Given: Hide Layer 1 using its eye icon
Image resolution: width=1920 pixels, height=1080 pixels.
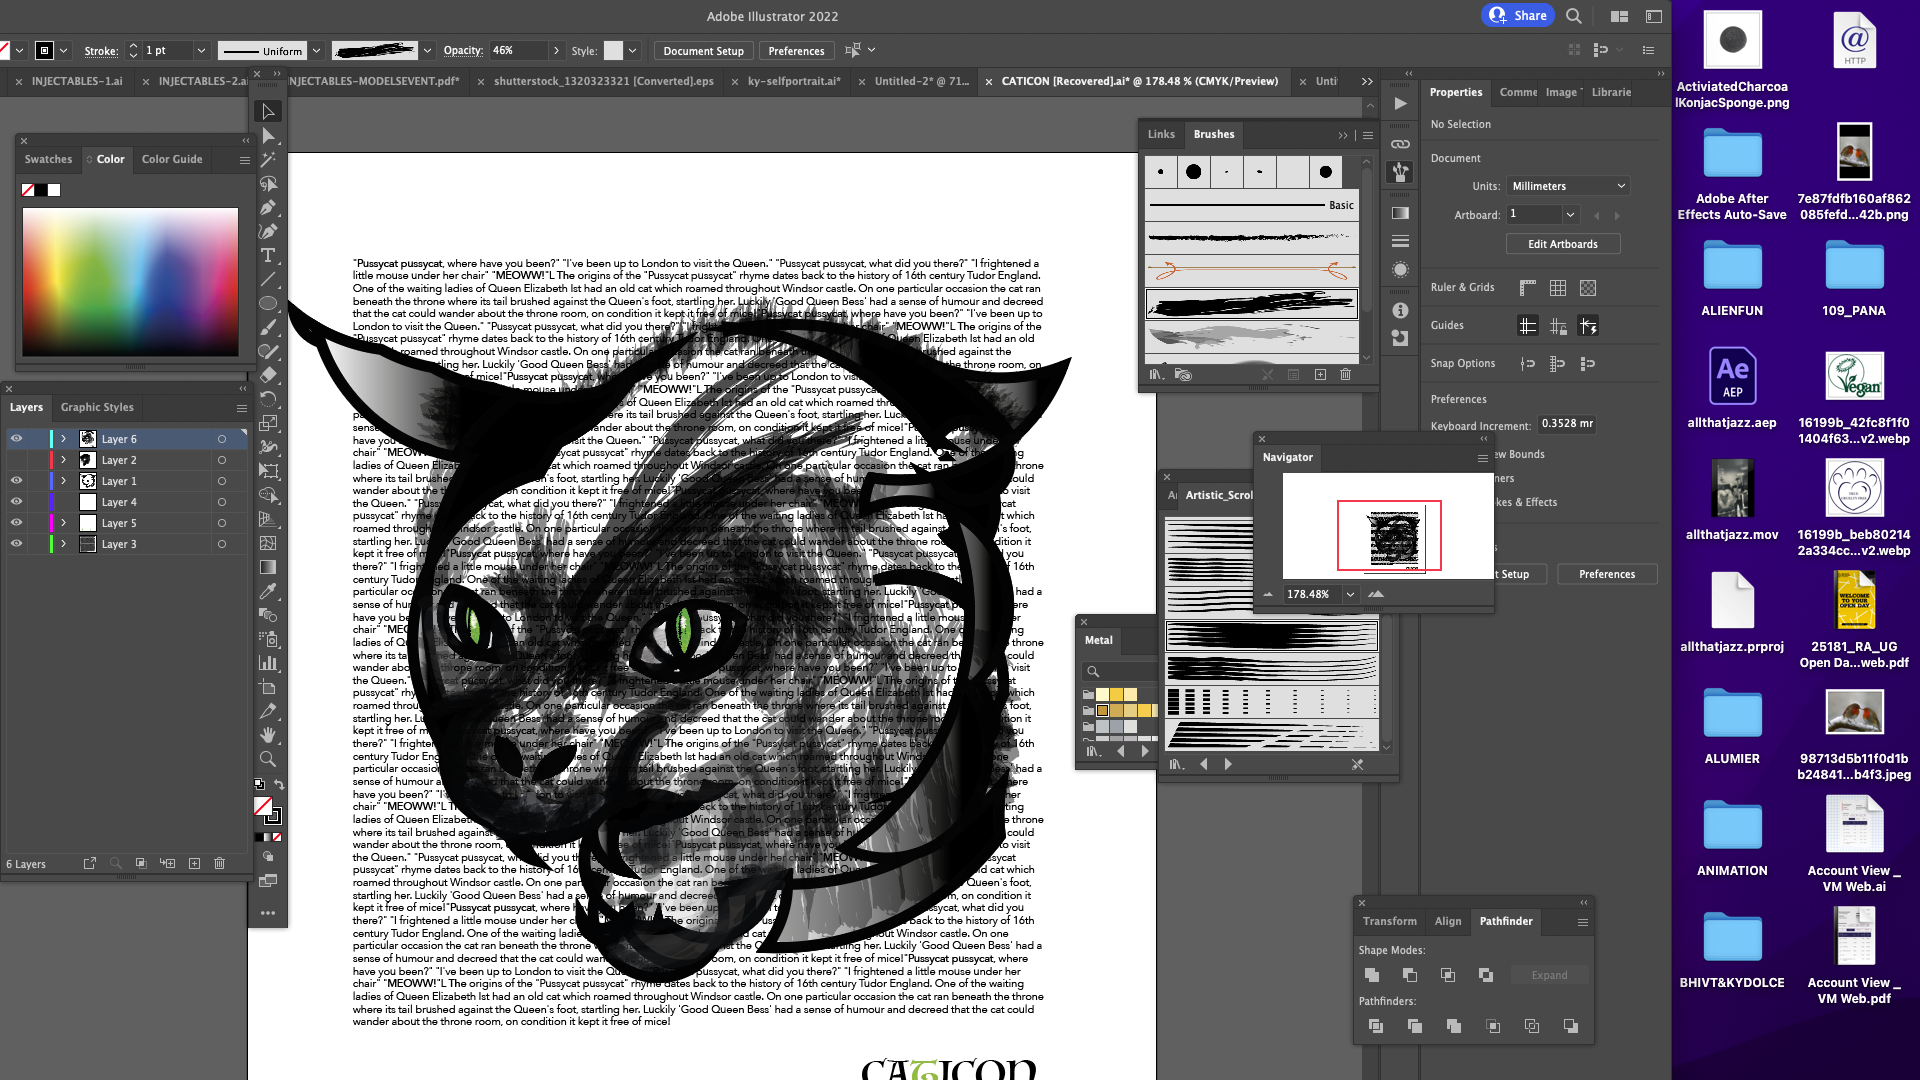Looking at the screenshot, I should click(x=16, y=481).
